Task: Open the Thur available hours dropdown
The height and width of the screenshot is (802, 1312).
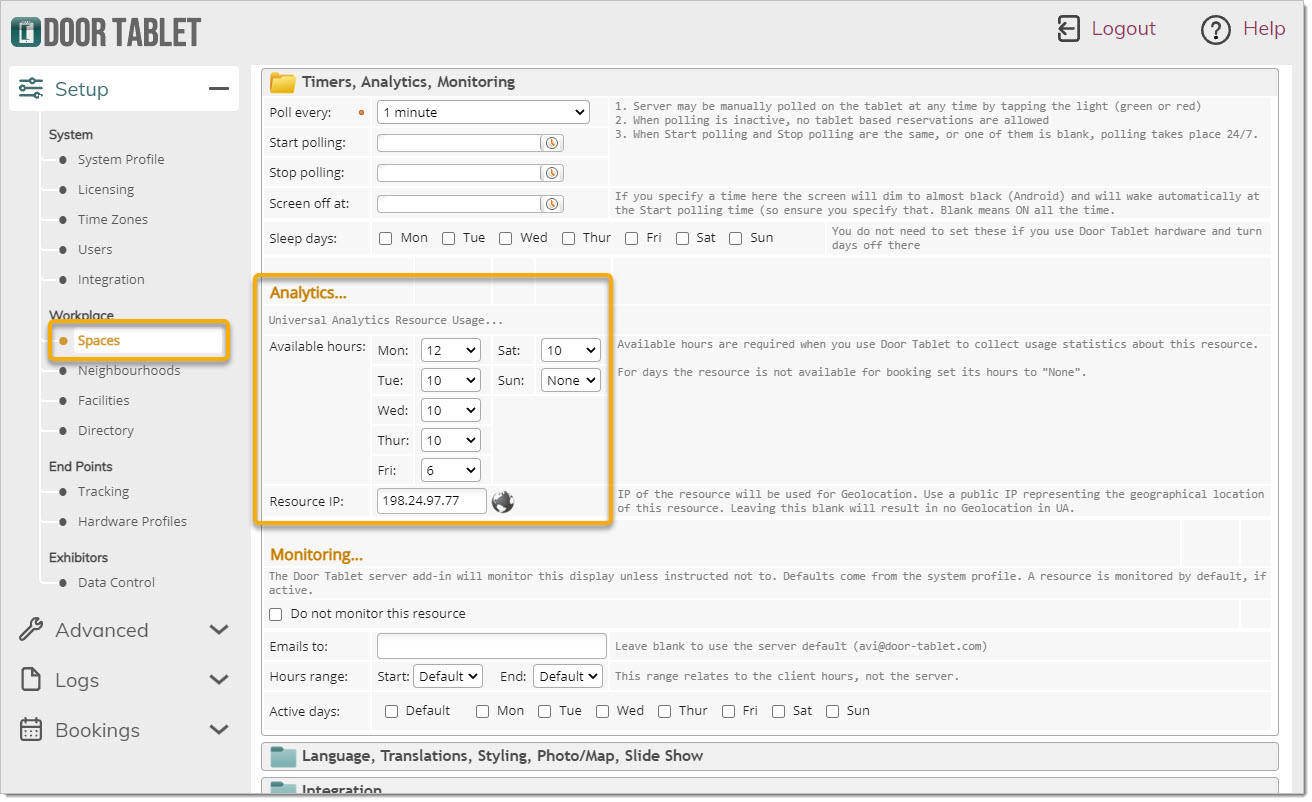Action: tap(451, 441)
